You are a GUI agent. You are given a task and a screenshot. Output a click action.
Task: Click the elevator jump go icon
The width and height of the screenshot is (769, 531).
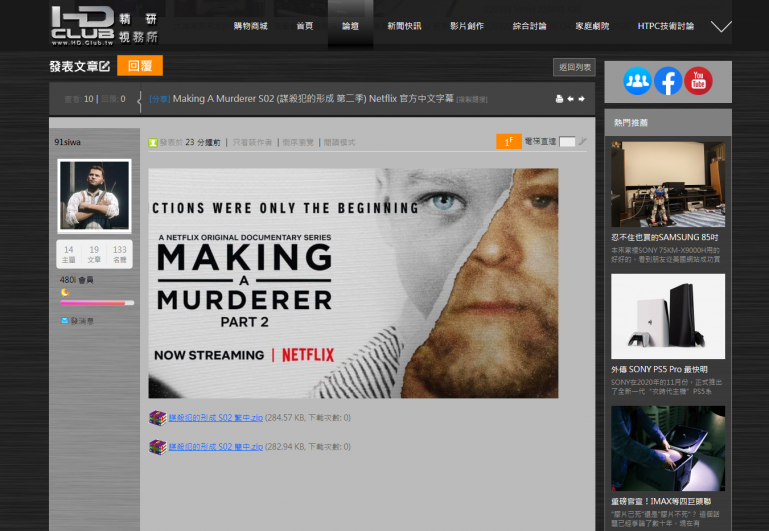[582, 141]
